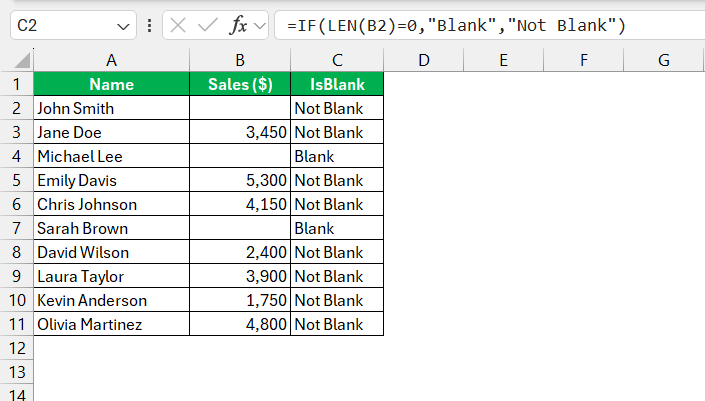Screen dimensions: 705x401
Task: Select the sales value 4,150
Action: click(x=240, y=204)
